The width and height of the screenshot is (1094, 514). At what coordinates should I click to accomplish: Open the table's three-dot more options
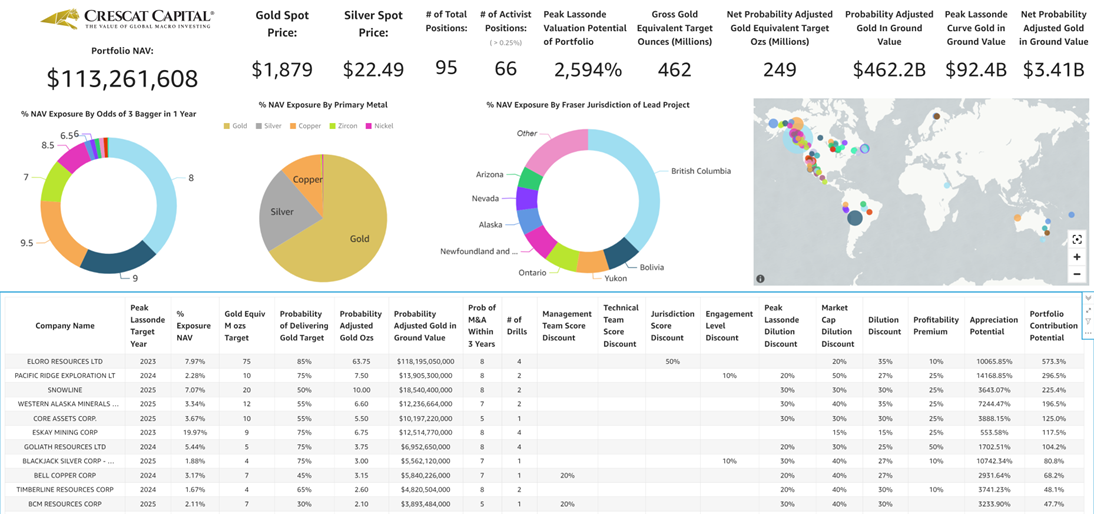tap(1088, 333)
